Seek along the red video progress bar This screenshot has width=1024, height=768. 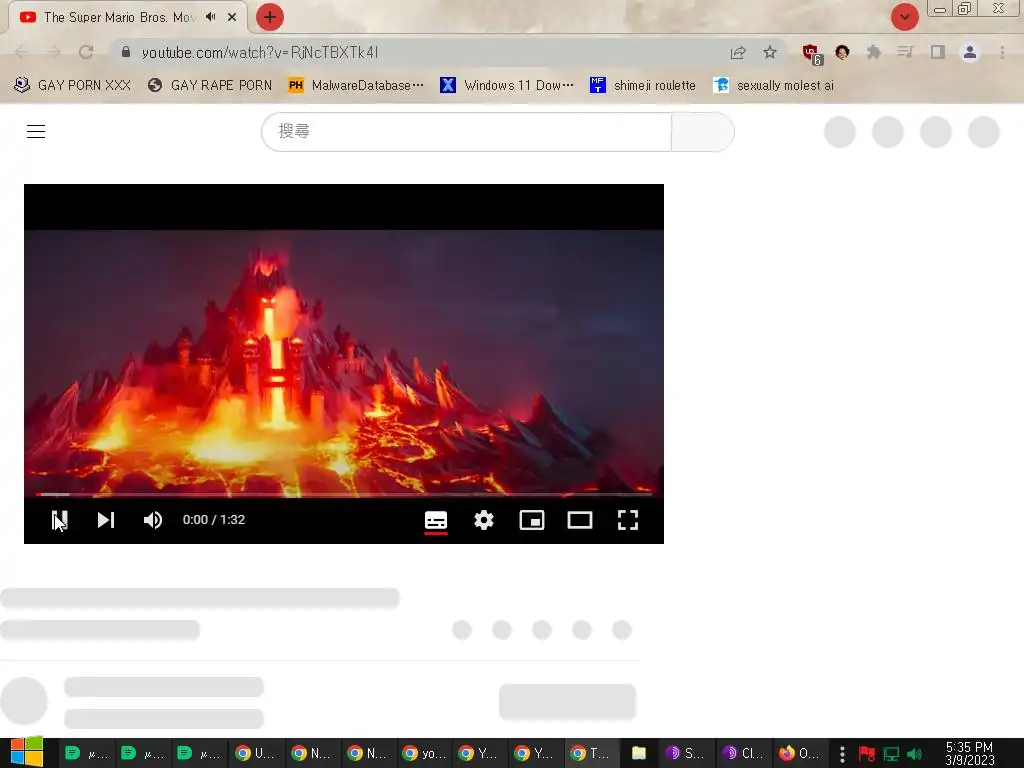[344, 494]
